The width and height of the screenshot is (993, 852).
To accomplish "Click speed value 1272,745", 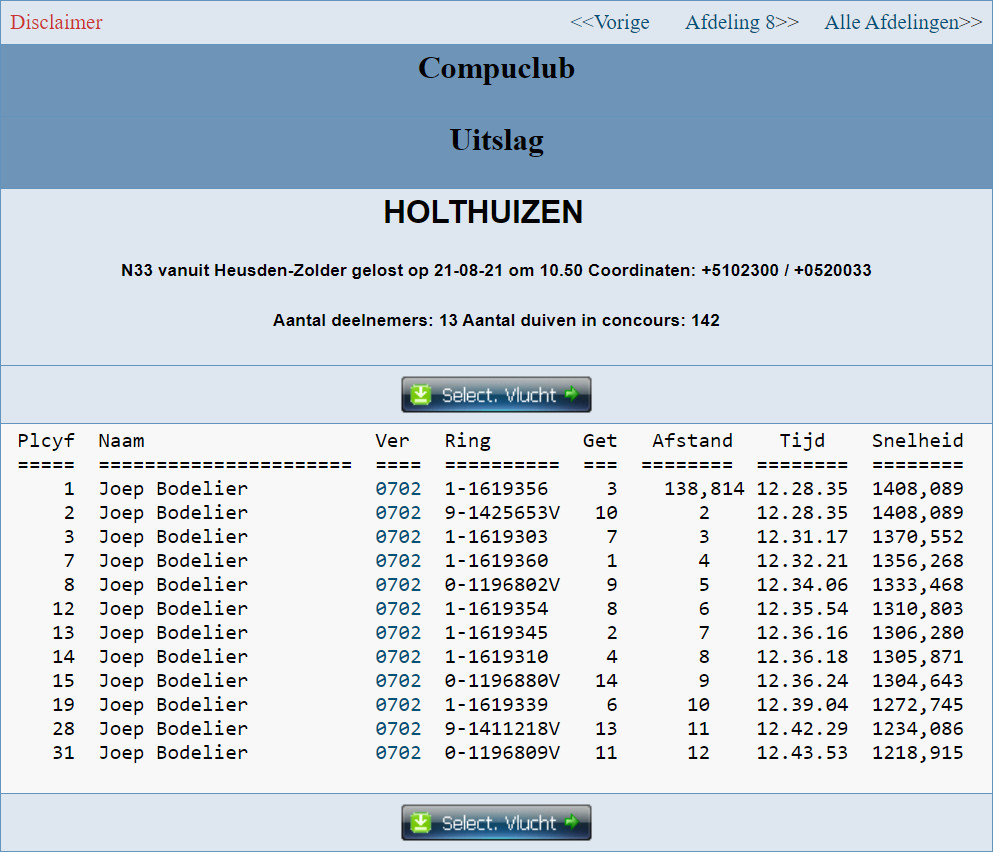I will [918, 706].
